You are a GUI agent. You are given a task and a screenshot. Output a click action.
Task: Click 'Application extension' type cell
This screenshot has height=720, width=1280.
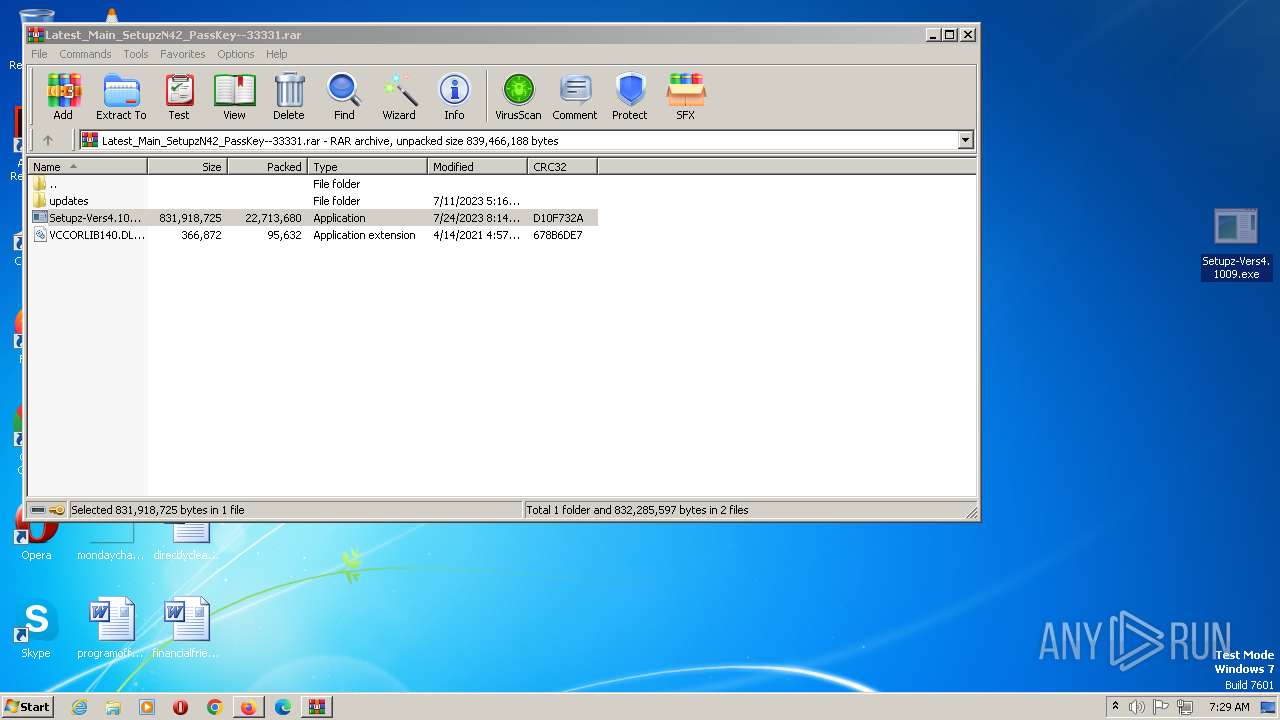[x=364, y=235]
